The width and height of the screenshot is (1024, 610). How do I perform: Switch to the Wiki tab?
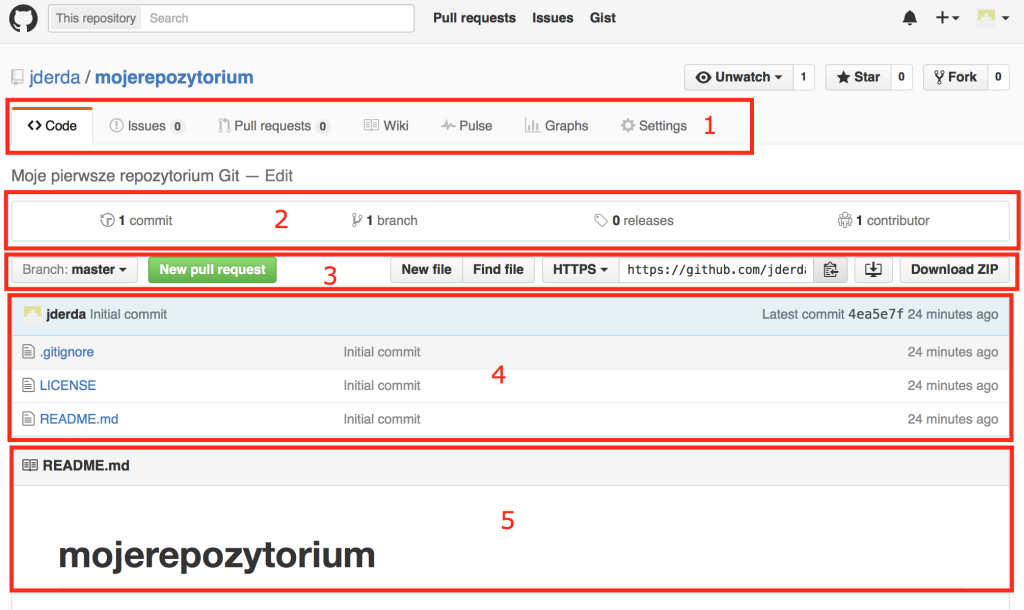click(x=386, y=125)
